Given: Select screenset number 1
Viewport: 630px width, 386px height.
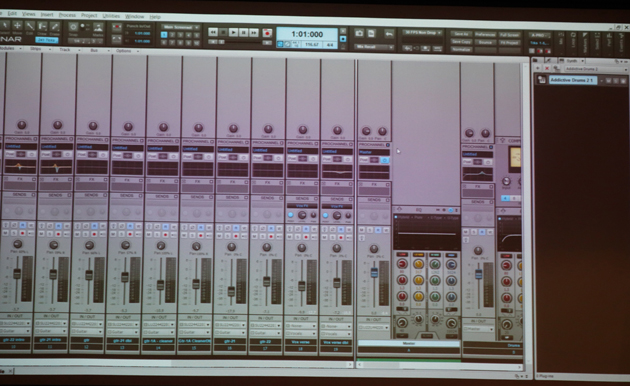Looking at the screenshot, I should 164,35.
